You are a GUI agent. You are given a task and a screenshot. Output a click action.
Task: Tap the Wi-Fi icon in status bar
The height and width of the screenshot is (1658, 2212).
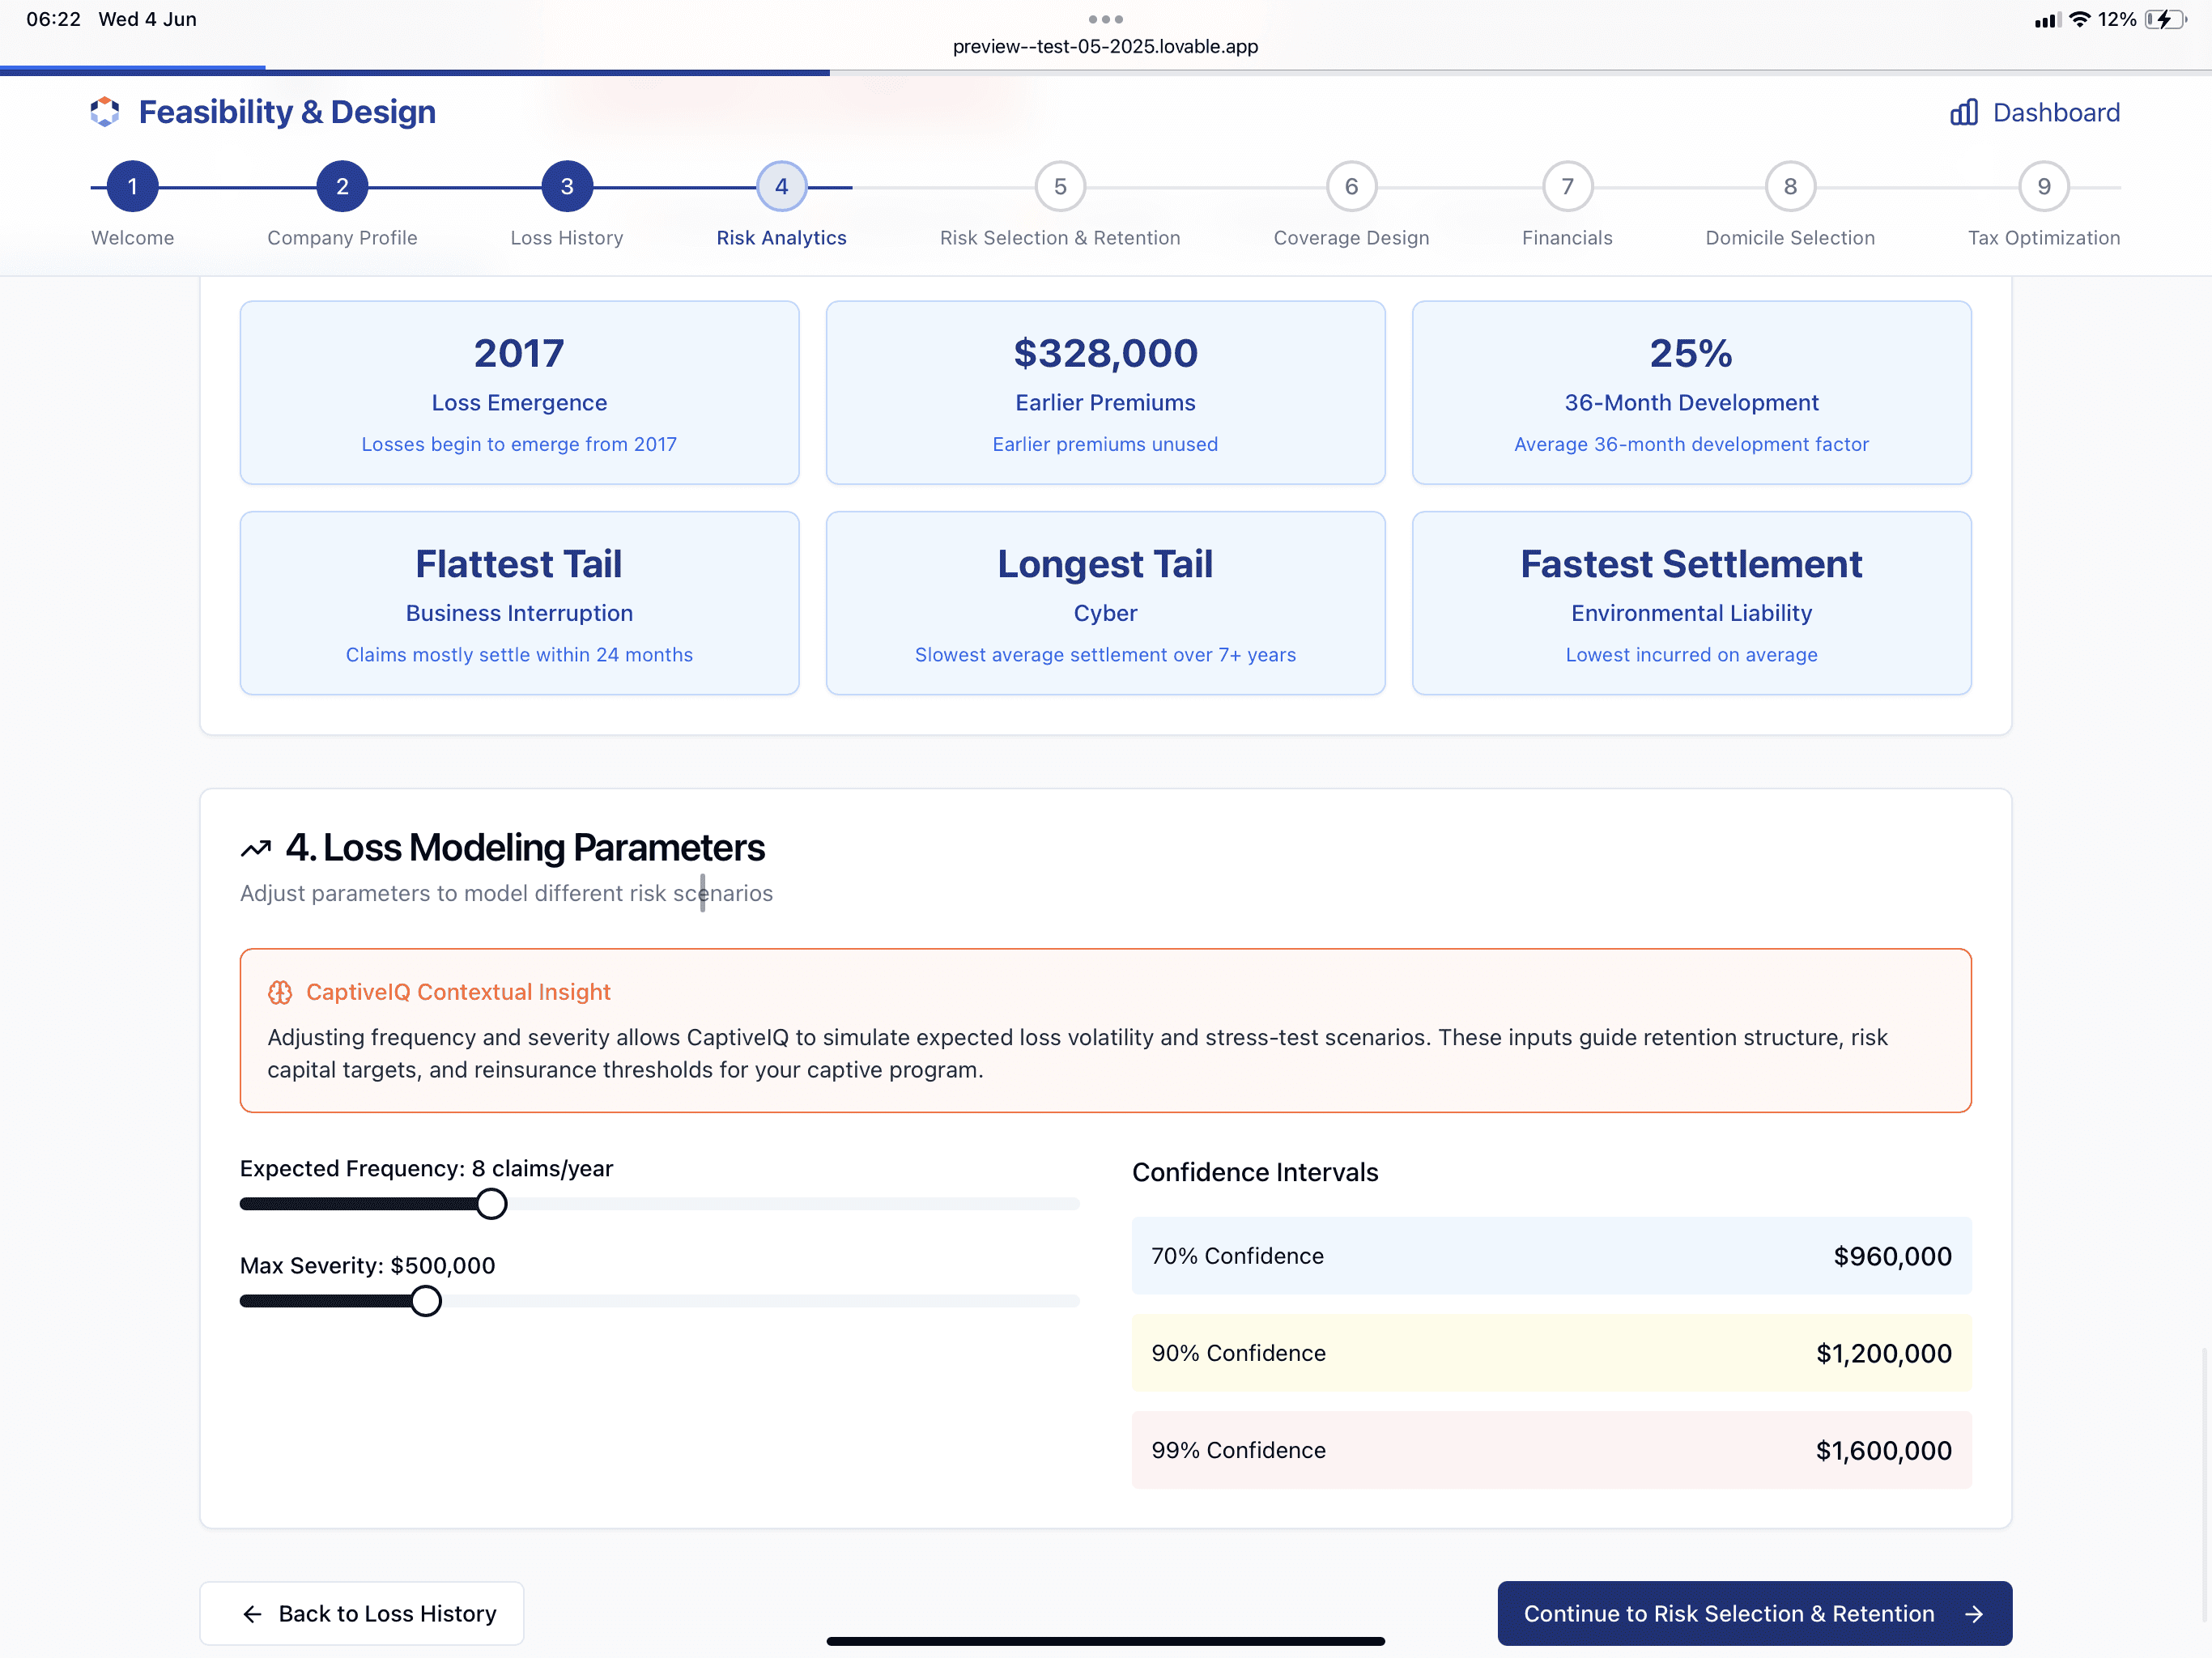coord(2079,19)
